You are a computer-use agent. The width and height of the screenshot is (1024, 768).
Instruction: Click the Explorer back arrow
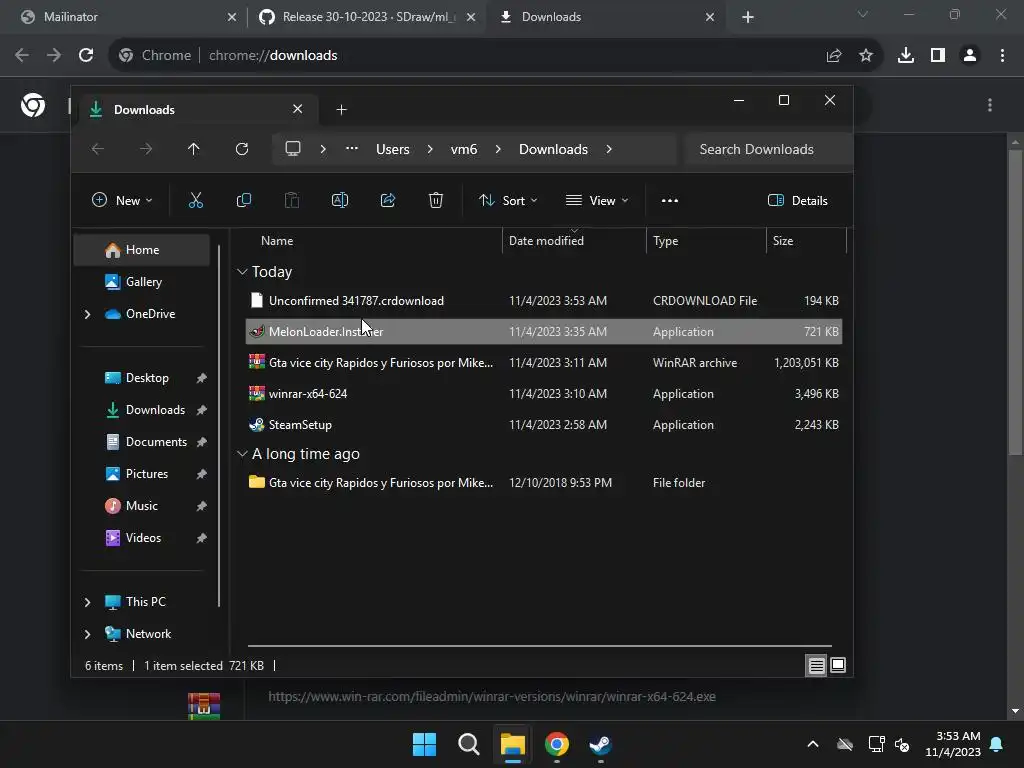tap(98, 149)
